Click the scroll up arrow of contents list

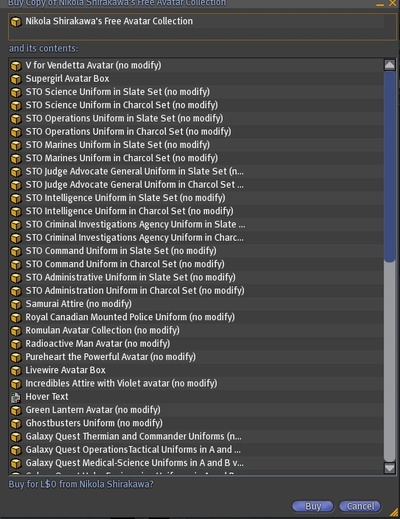coord(389,65)
